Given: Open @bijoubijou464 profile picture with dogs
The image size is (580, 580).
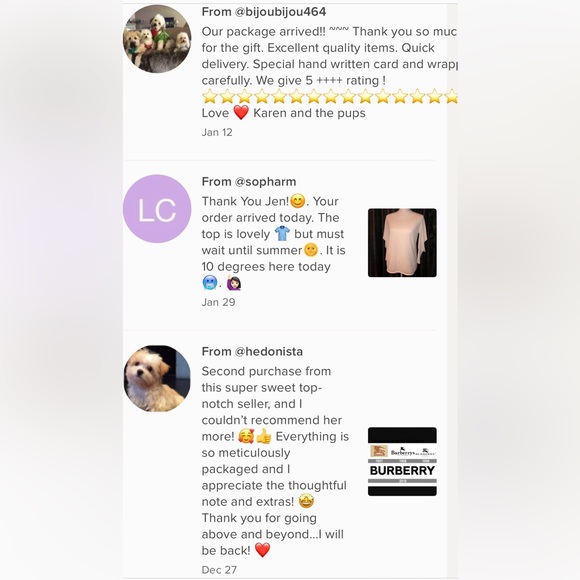Looking at the screenshot, I should tap(157, 39).
